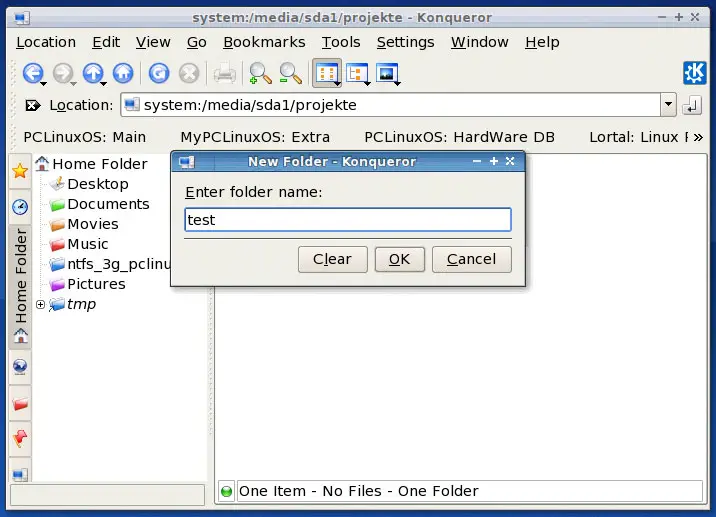
Task: Click the Go button beside location bar
Action: pos(692,106)
